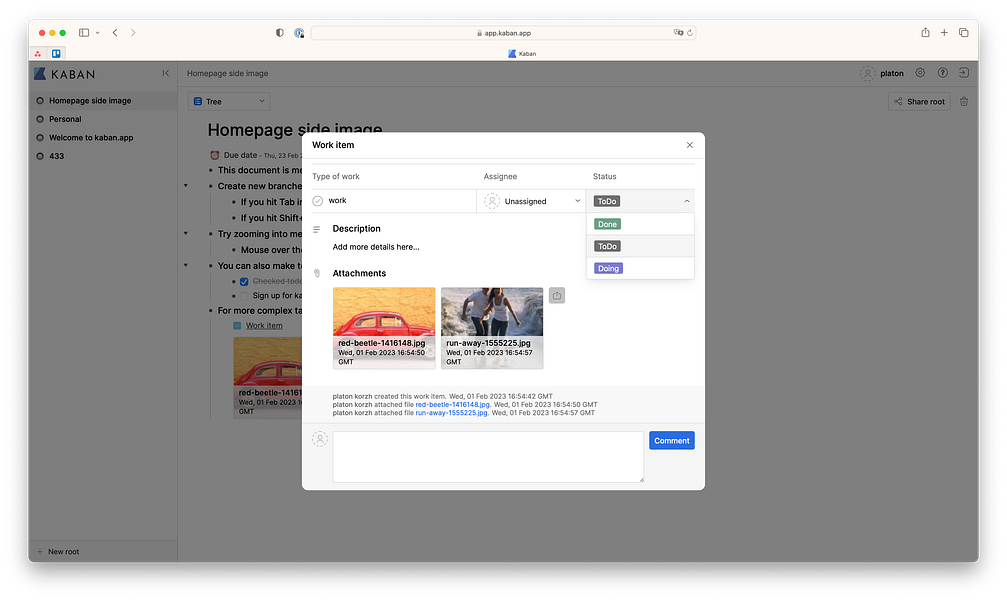The height and width of the screenshot is (600, 1007).
Task: Select Doing status option
Action: coord(640,269)
